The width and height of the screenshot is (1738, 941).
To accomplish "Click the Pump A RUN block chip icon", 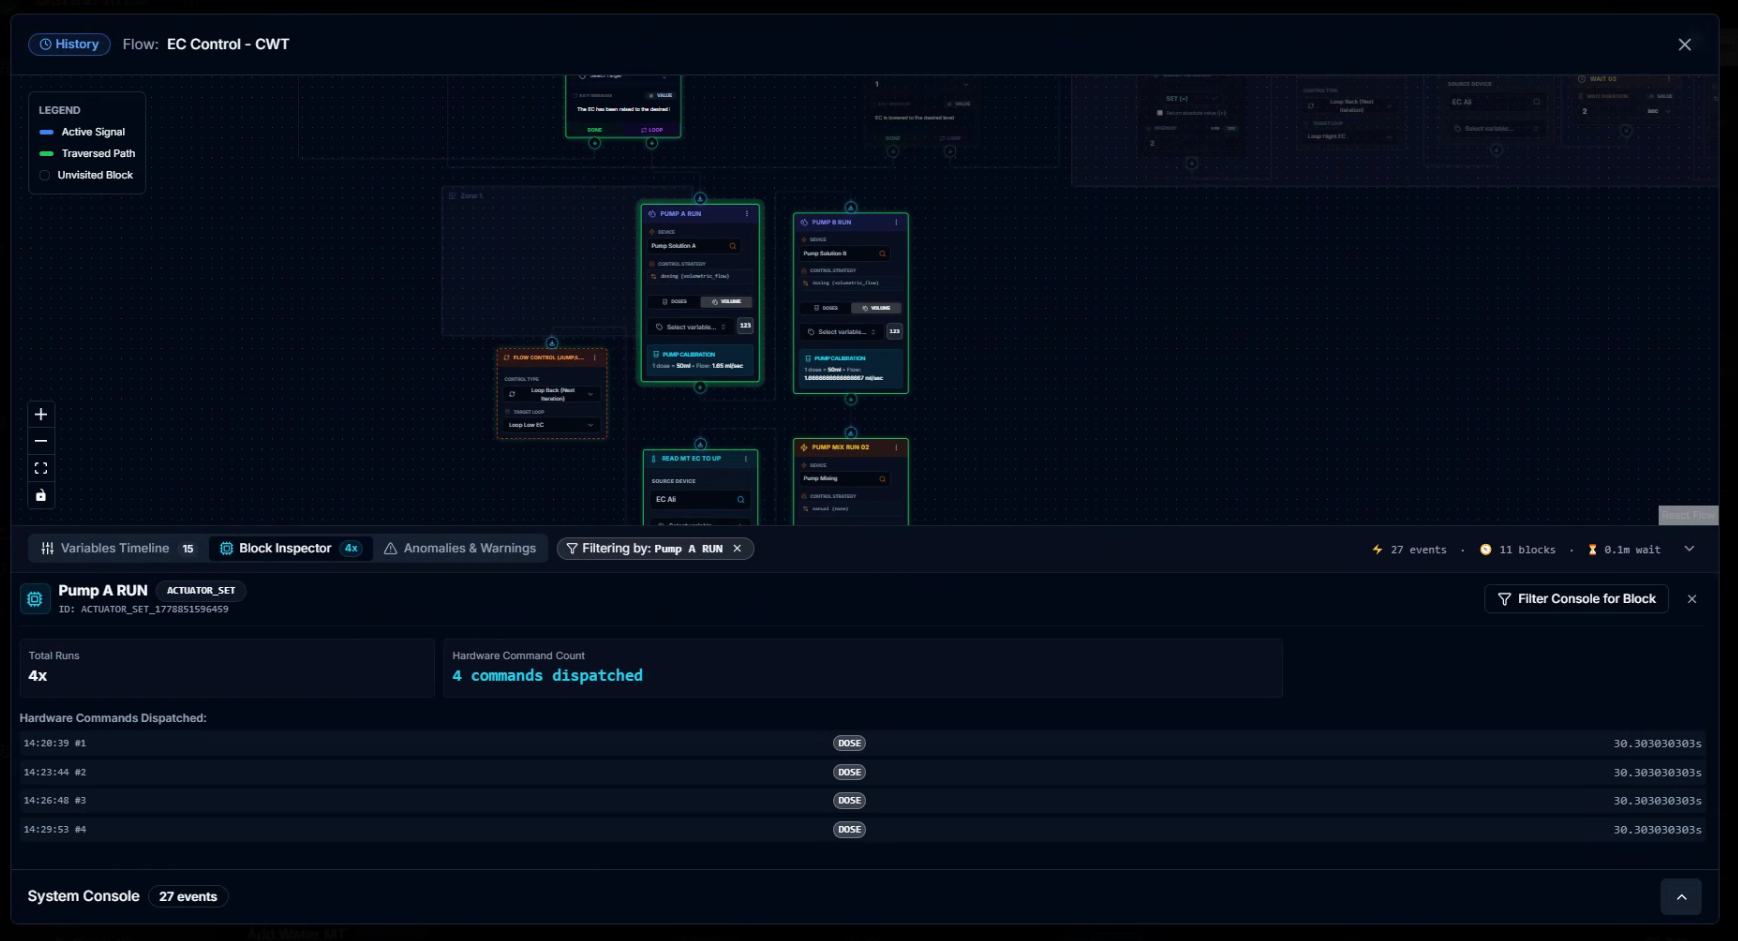I will coord(35,599).
